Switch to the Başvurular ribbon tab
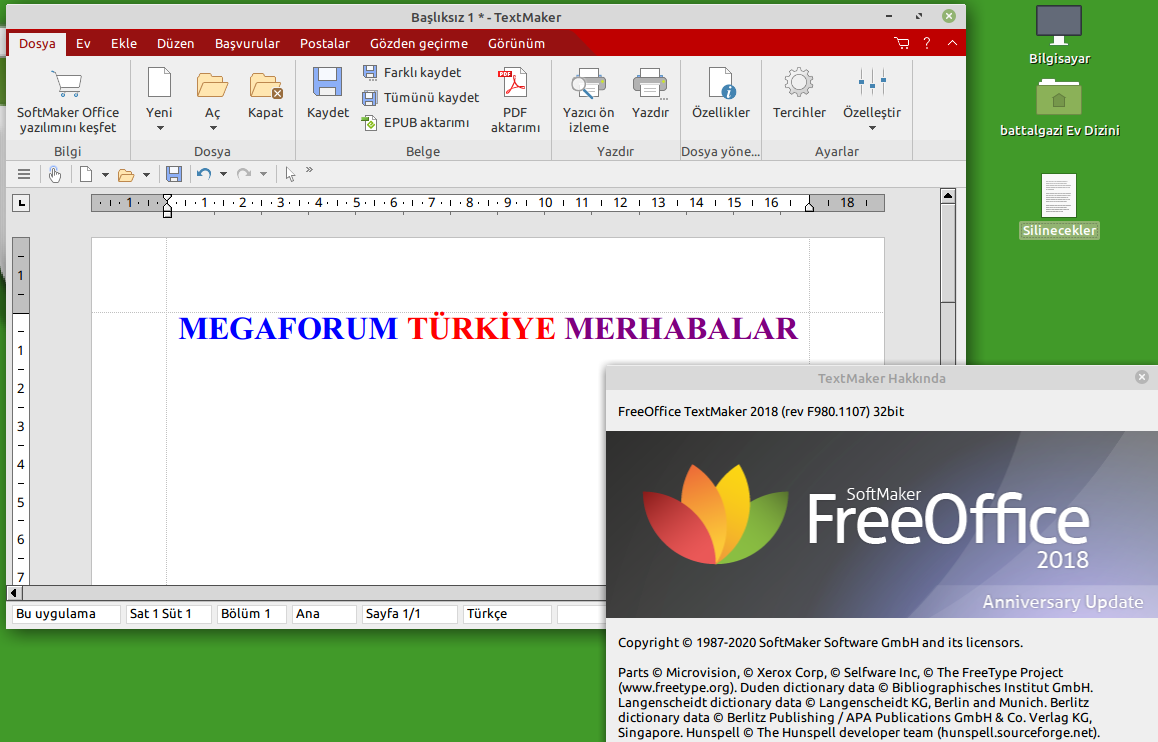The image size is (1158, 742). pyautogui.click(x=247, y=44)
